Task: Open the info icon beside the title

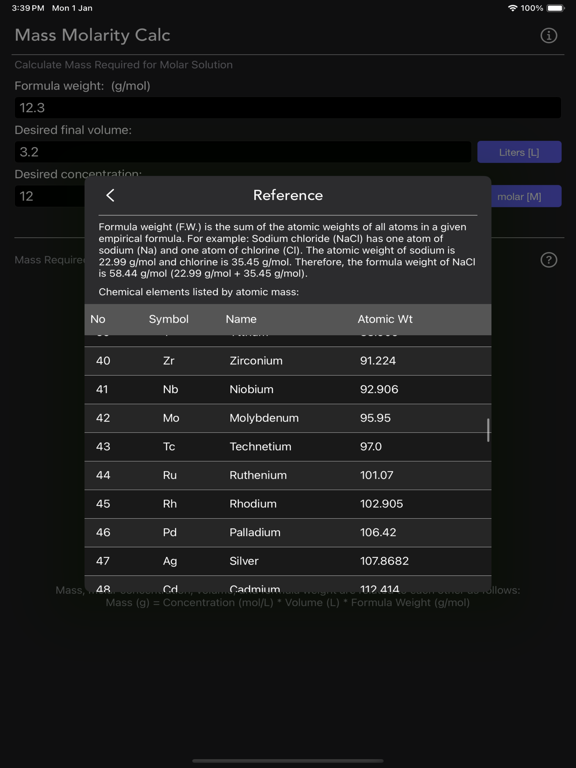Action: coord(549,35)
